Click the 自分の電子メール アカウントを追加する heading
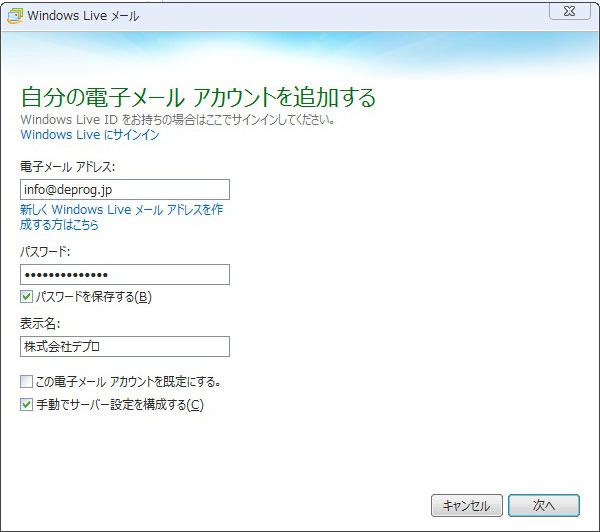This screenshot has width=600, height=532. 198,97
